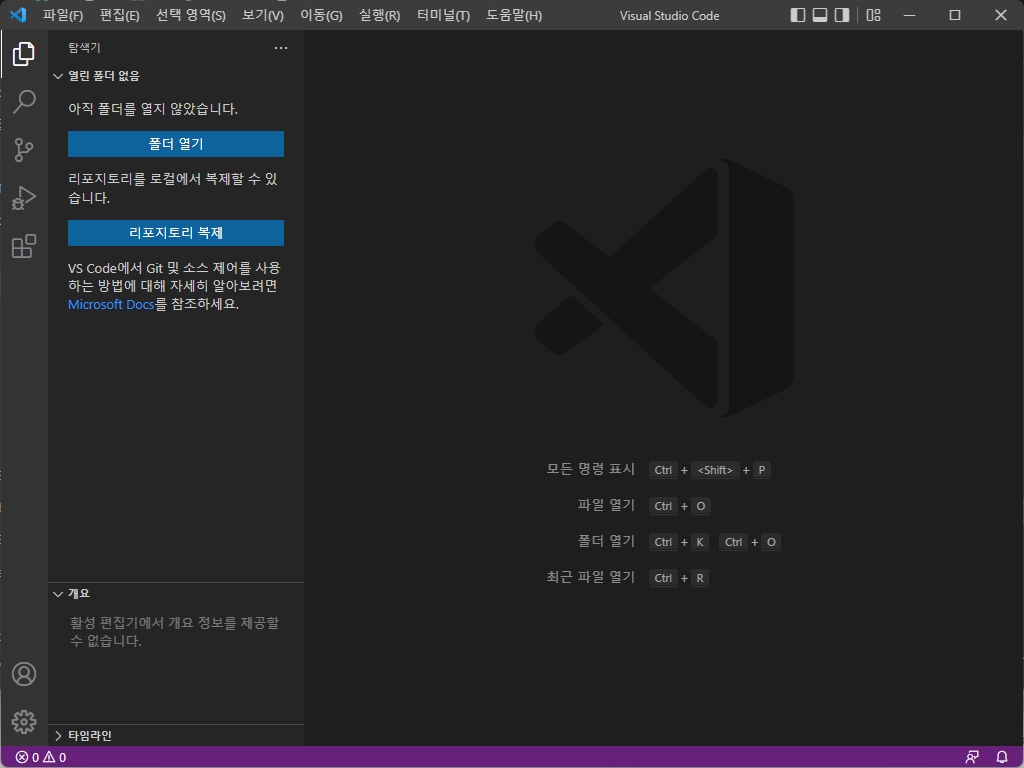Click the 아직 폴더를 열지 않았습니다 message
1024x768 pixels.
(153, 108)
